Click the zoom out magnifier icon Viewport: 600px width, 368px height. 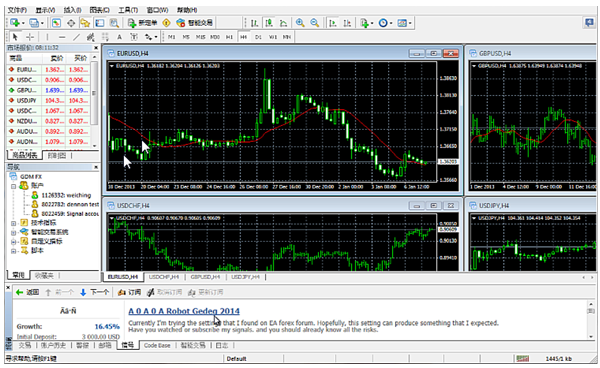click(315, 23)
